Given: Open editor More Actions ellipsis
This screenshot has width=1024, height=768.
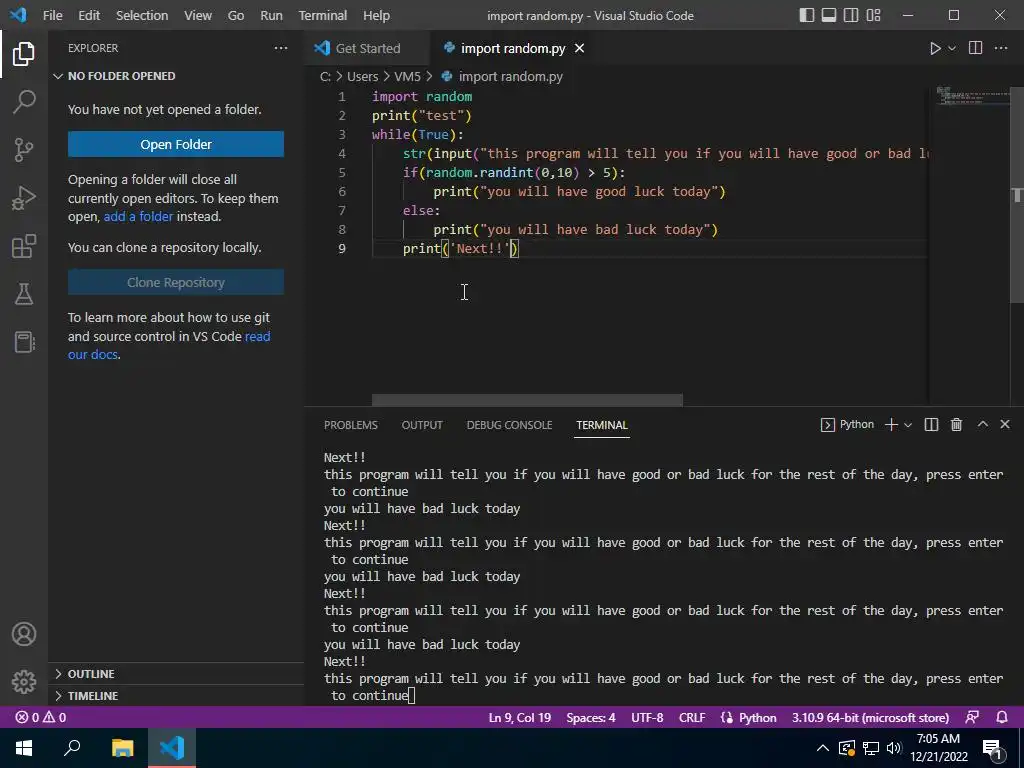Looking at the screenshot, I should point(1000,48).
